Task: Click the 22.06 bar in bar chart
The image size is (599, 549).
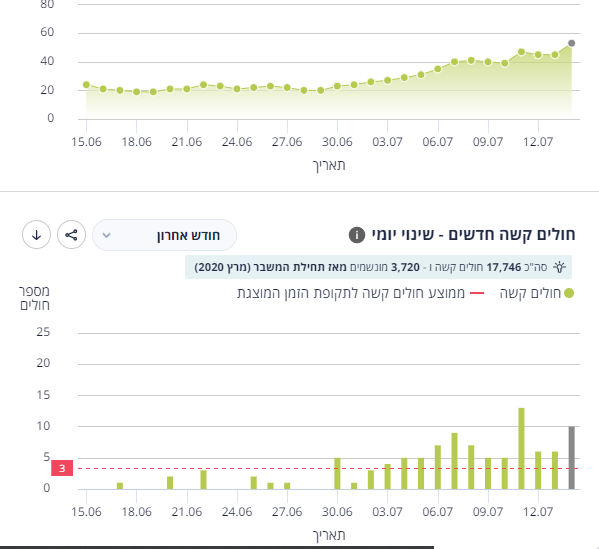Action: tap(204, 479)
